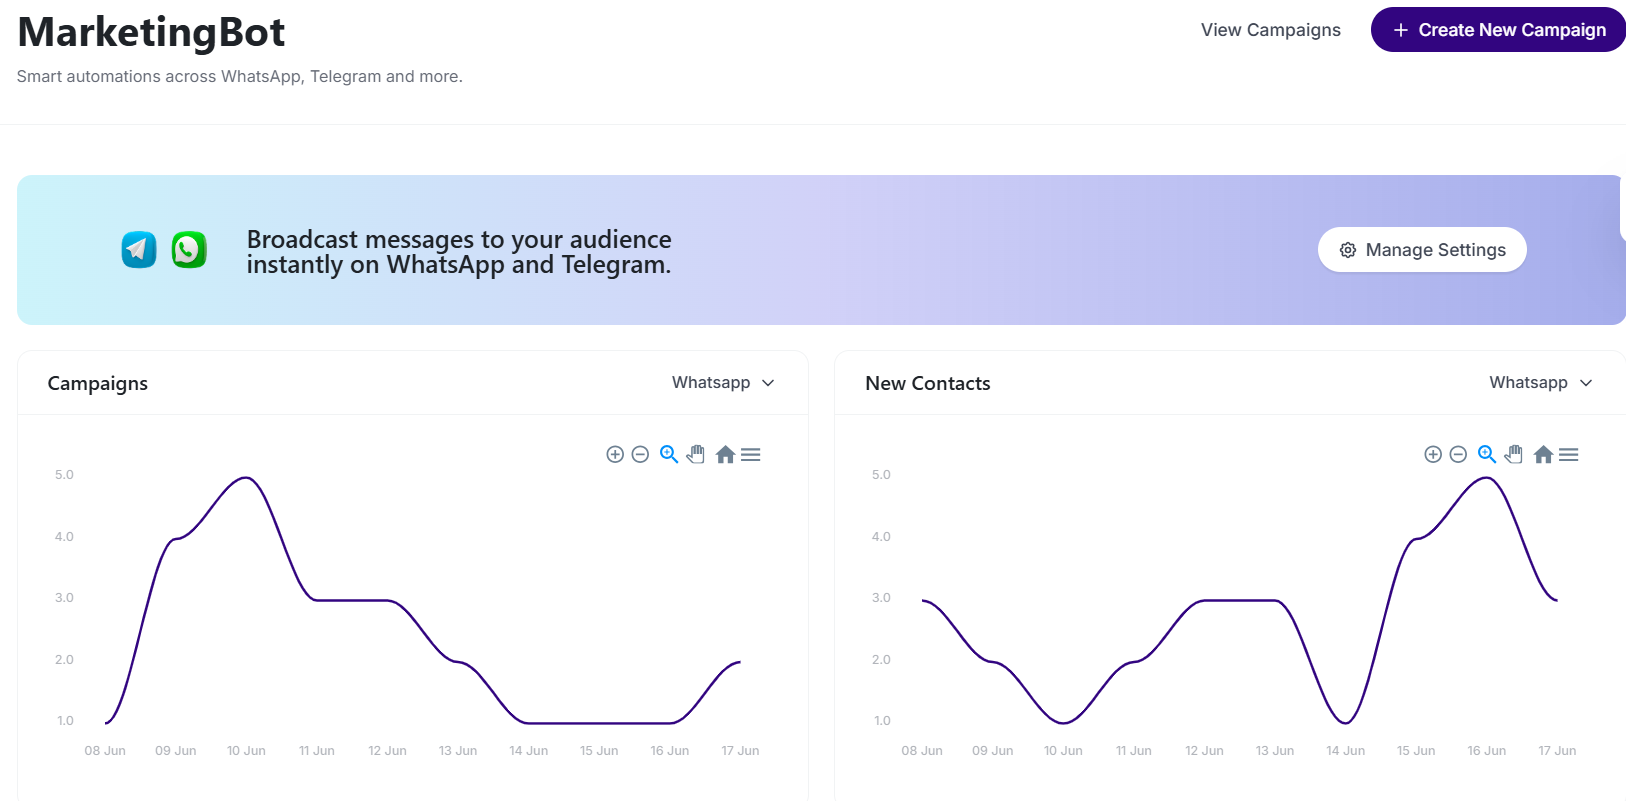
Task: Select the zoom-in icon on Campaigns chart
Action: 615,454
